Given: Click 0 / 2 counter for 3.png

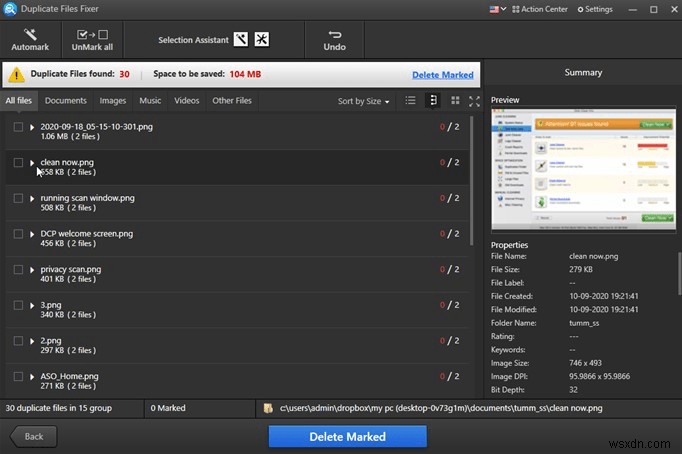Looking at the screenshot, I should coord(449,305).
